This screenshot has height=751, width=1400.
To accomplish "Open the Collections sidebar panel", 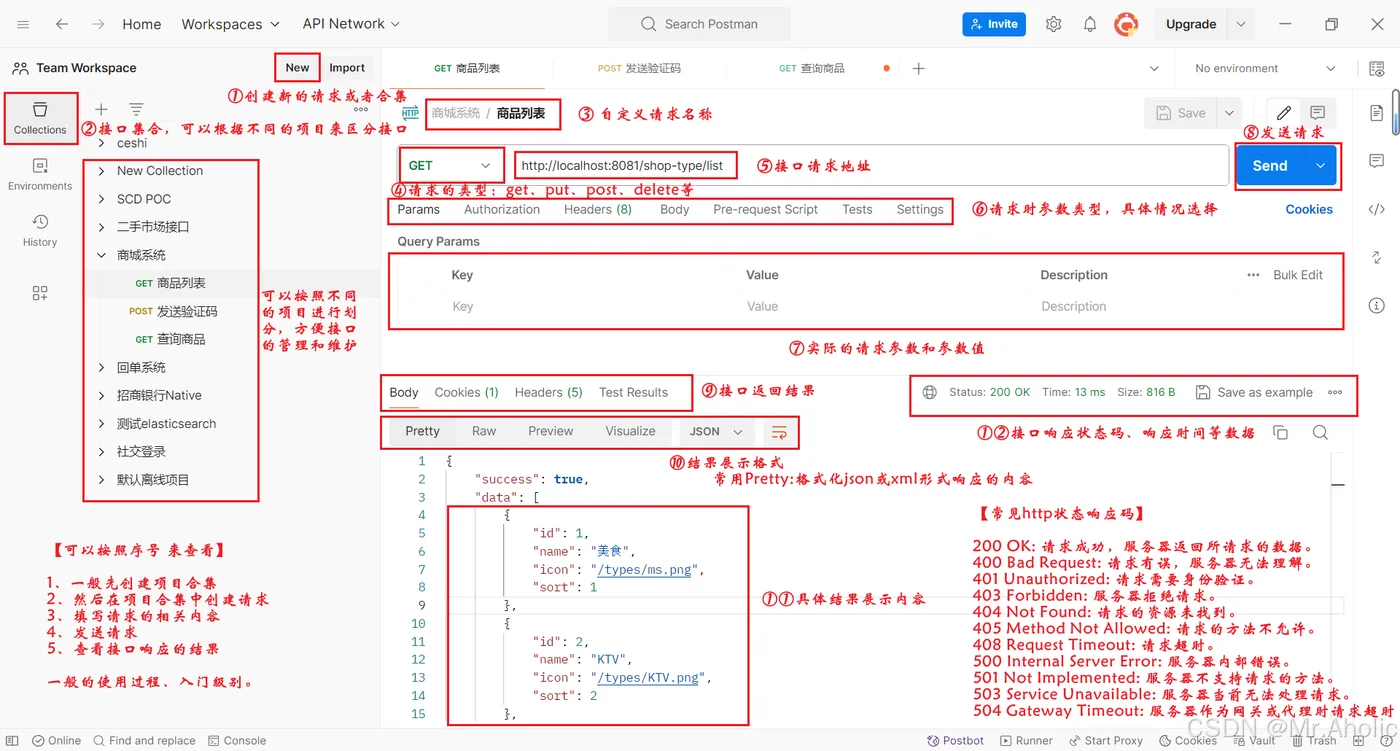I will (40, 118).
